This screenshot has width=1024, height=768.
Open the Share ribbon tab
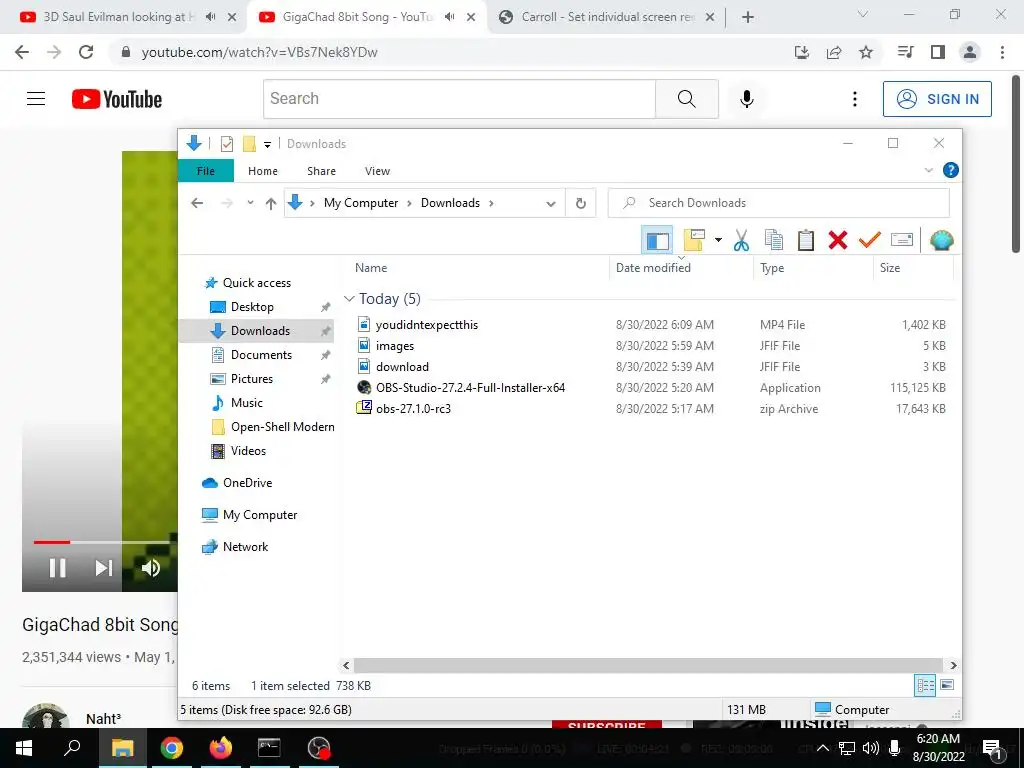(321, 171)
